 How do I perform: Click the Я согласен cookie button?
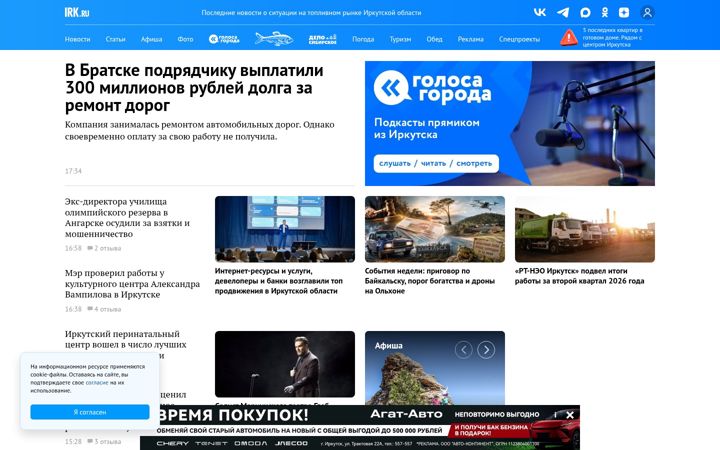click(90, 412)
